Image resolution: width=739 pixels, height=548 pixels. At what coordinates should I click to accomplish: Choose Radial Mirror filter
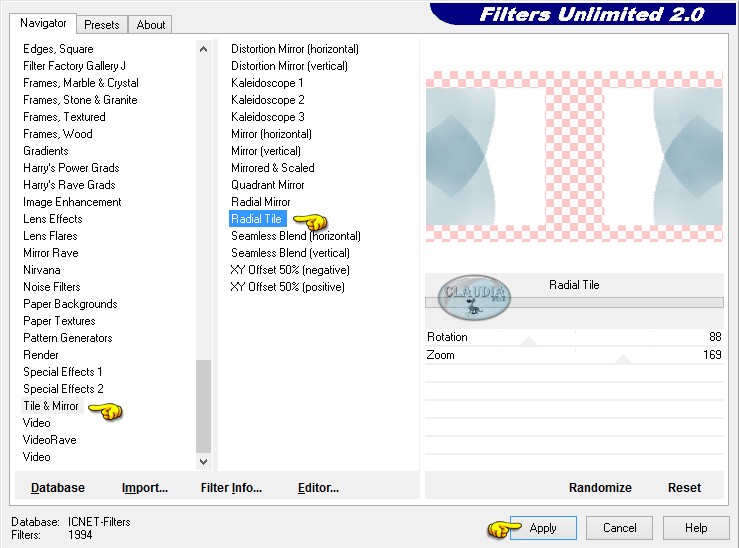point(261,202)
